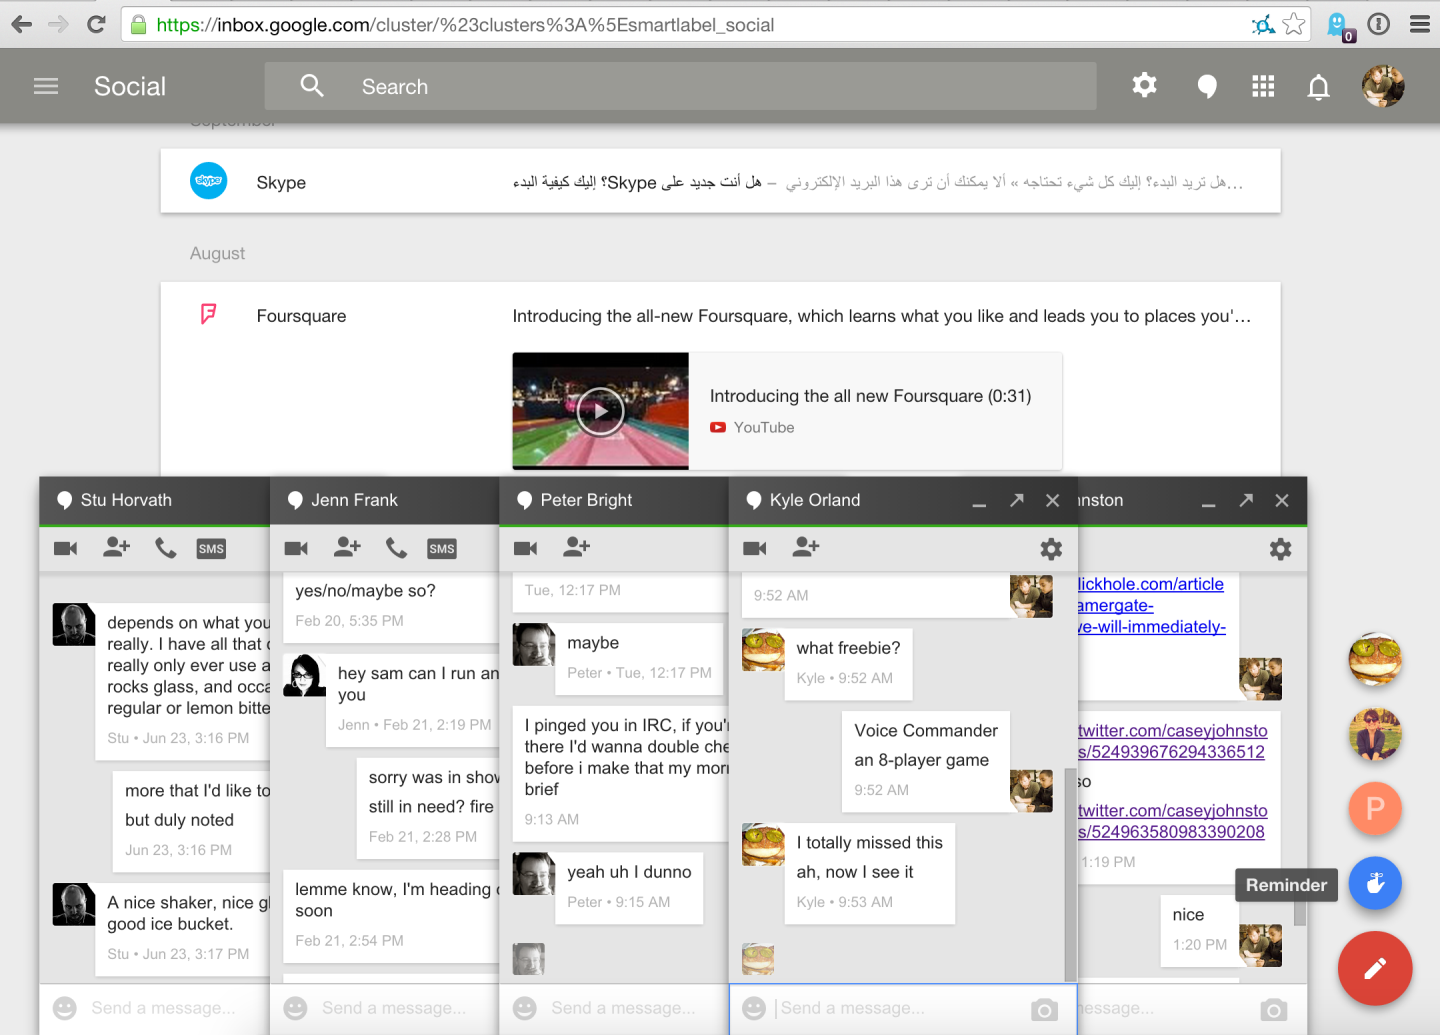Start a video call with Stu Horvath
1440x1035 pixels.
click(65, 548)
